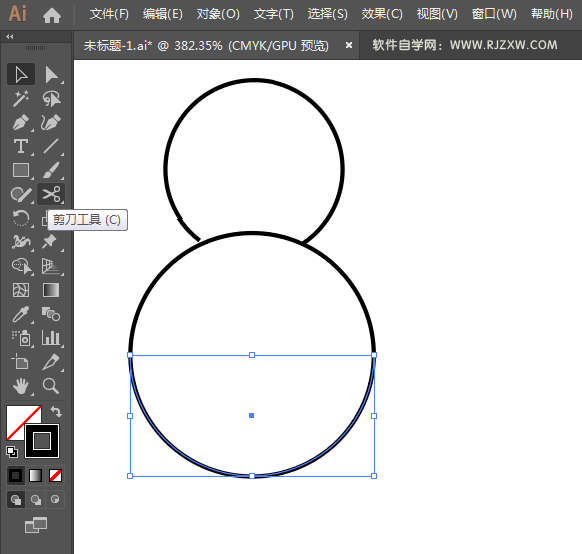
Task: Close the 未标题-1.ai document tab
Action: 349,45
